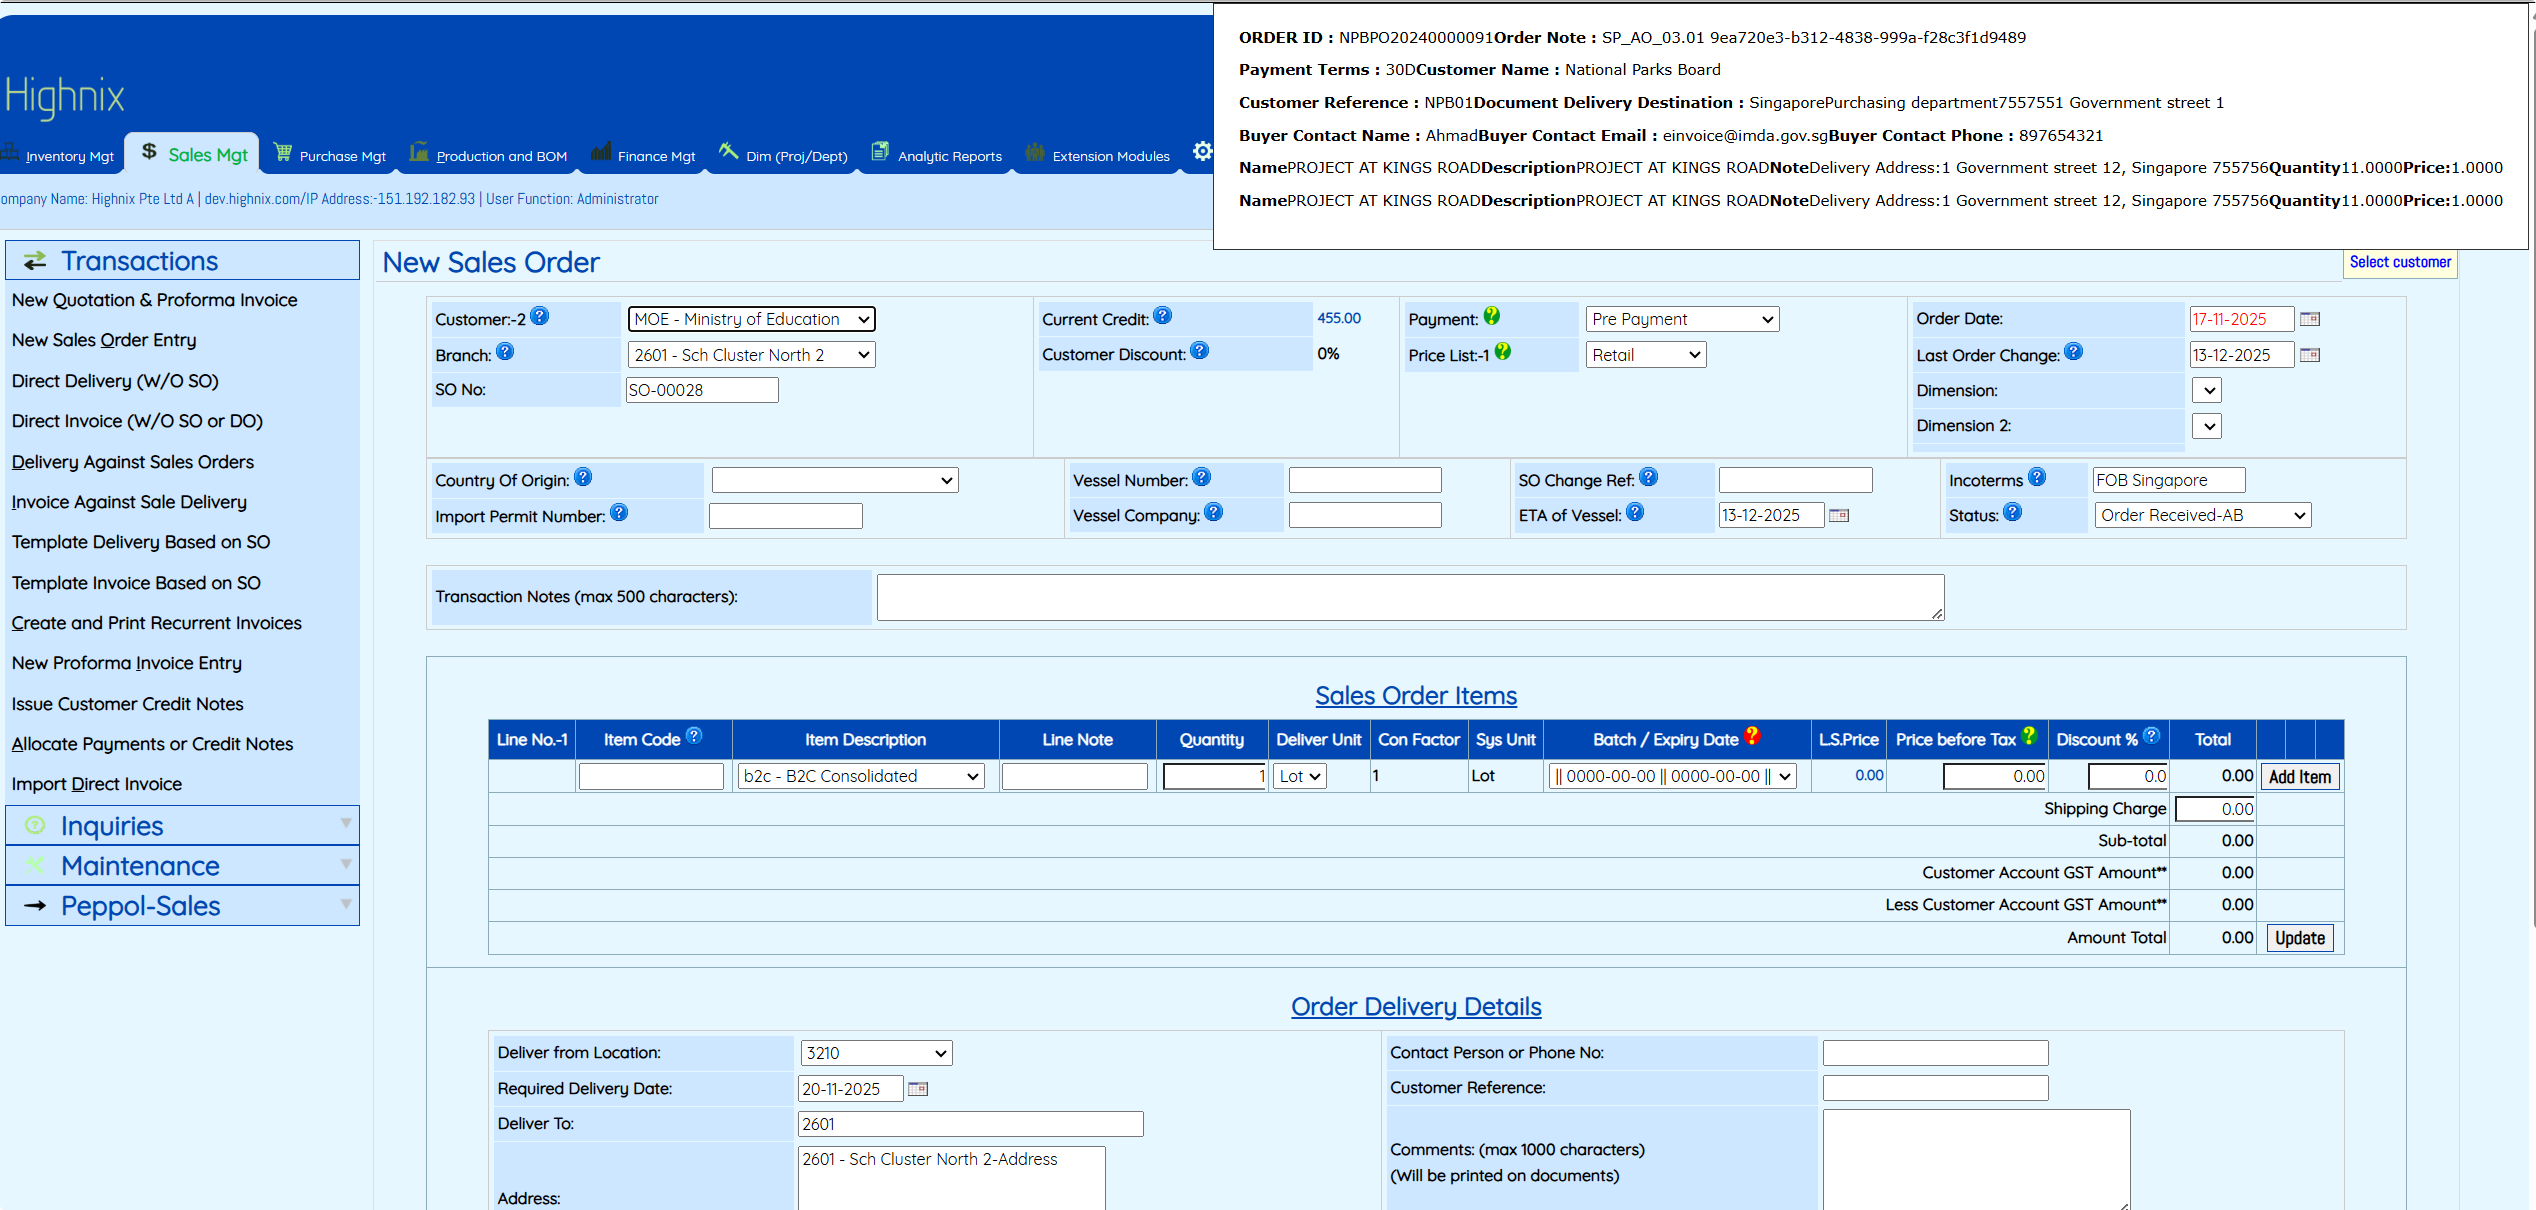
Task: Click the Order Date calendar icon
Action: tap(2309, 319)
